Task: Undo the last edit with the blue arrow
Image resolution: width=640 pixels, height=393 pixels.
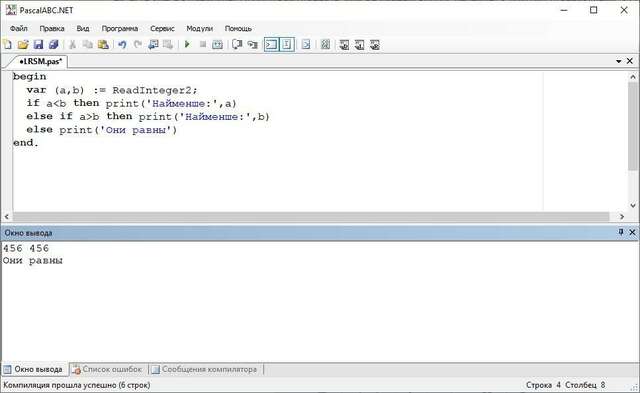Action: coord(122,44)
